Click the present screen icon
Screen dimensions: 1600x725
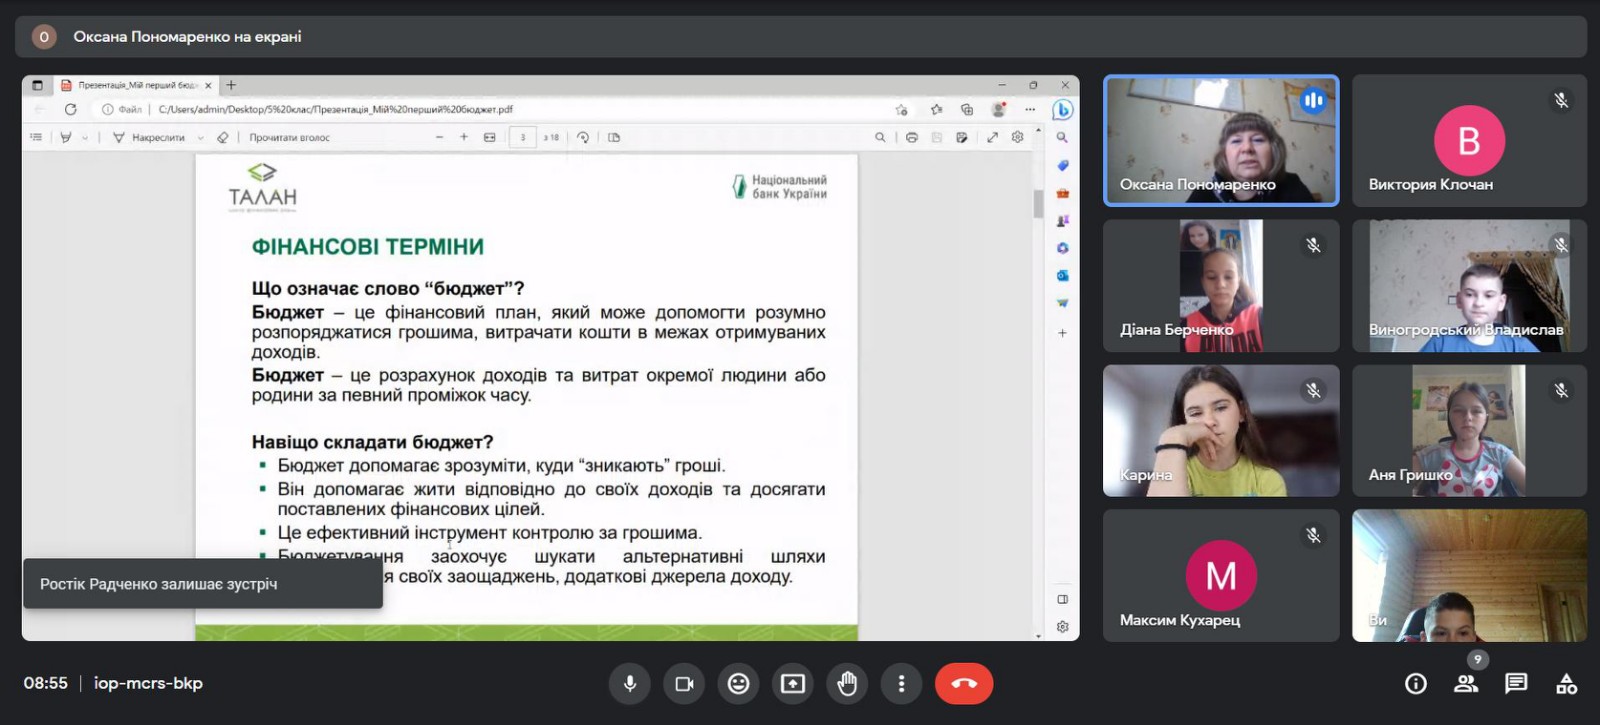(x=793, y=684)
